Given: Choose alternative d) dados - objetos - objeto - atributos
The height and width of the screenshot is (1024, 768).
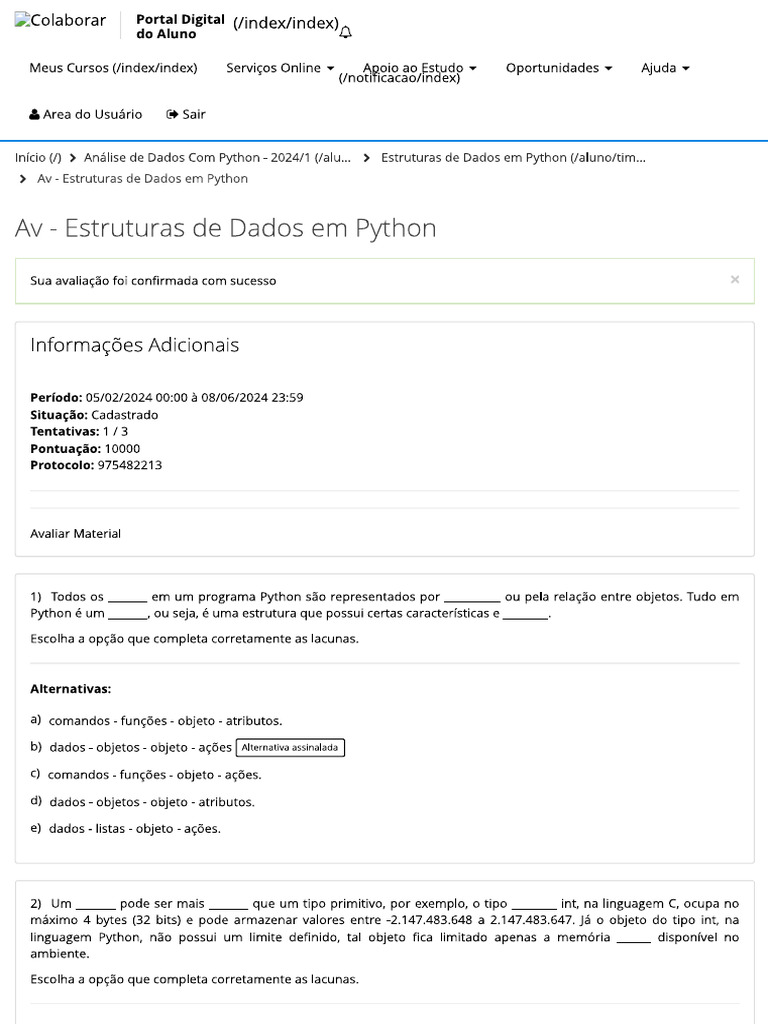Looking at the screenshot, I should [151, 801].
